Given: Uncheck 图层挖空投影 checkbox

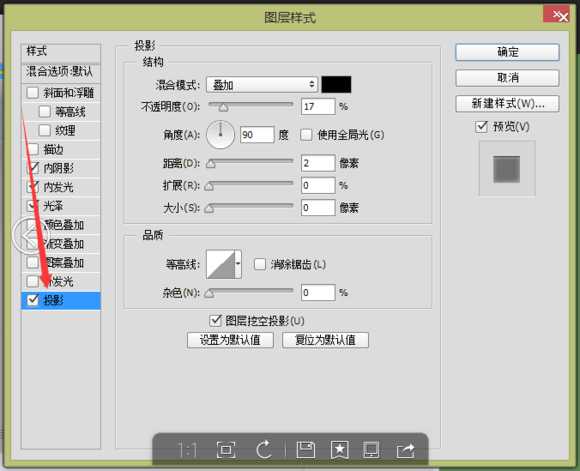Looking at the screenshot, I should click(x=215, y=320).
